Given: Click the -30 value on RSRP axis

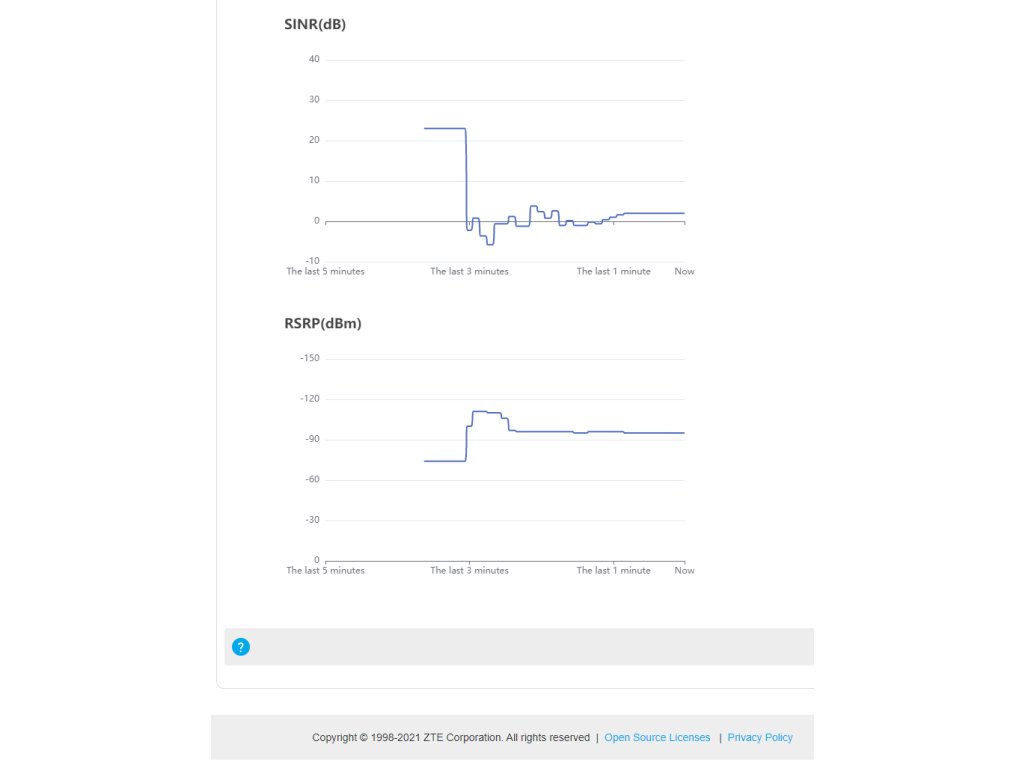Looking at the screenshot, I should (311, 520).
